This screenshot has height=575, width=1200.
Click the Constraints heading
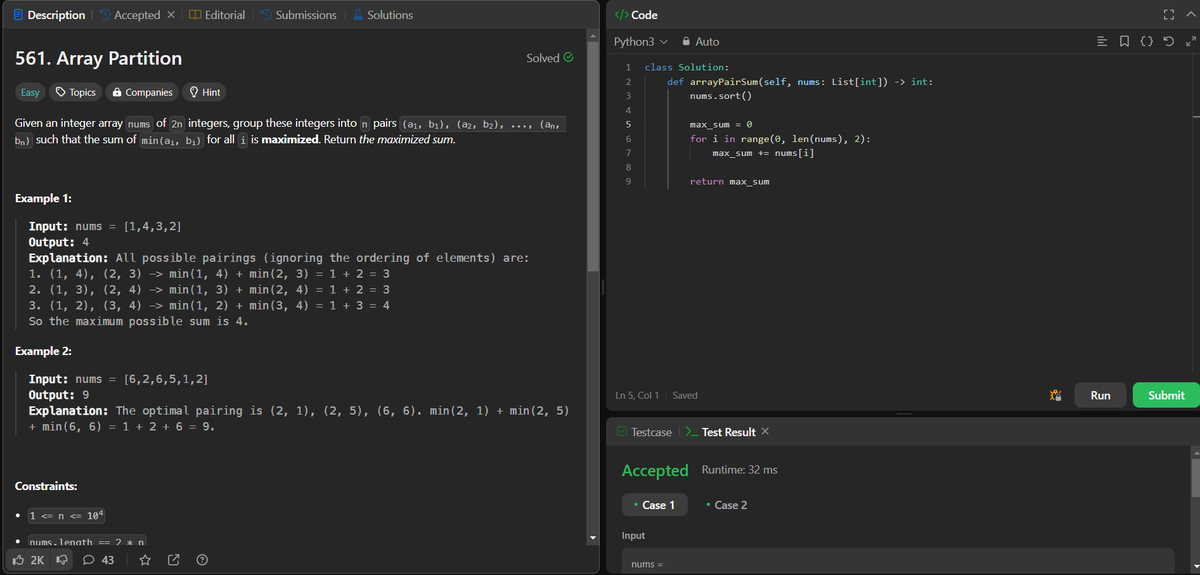tap(46, 486)
